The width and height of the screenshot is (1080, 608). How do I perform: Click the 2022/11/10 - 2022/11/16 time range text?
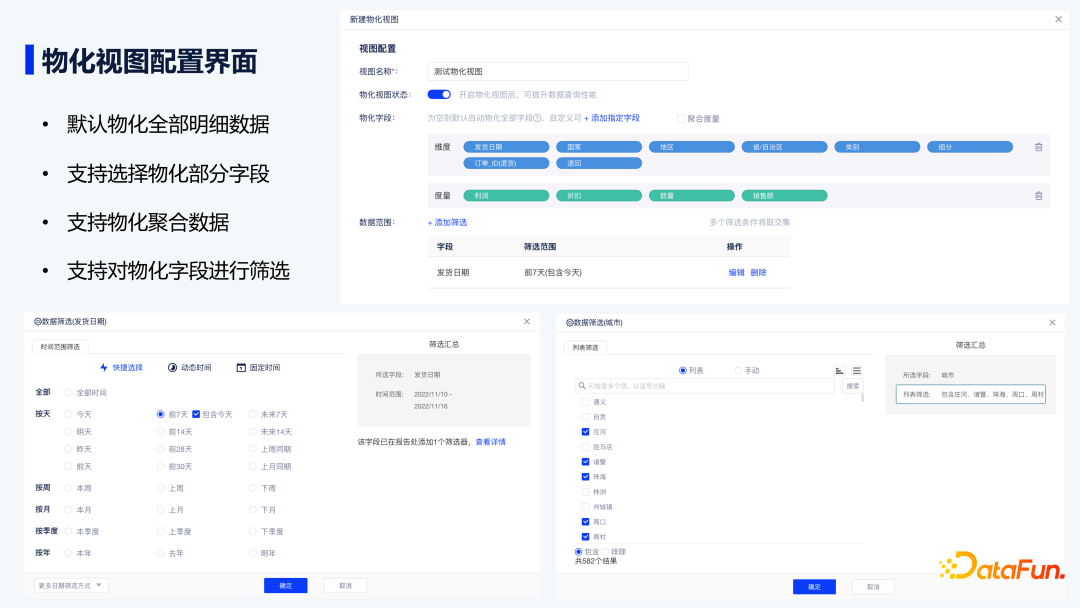[433, 400]
